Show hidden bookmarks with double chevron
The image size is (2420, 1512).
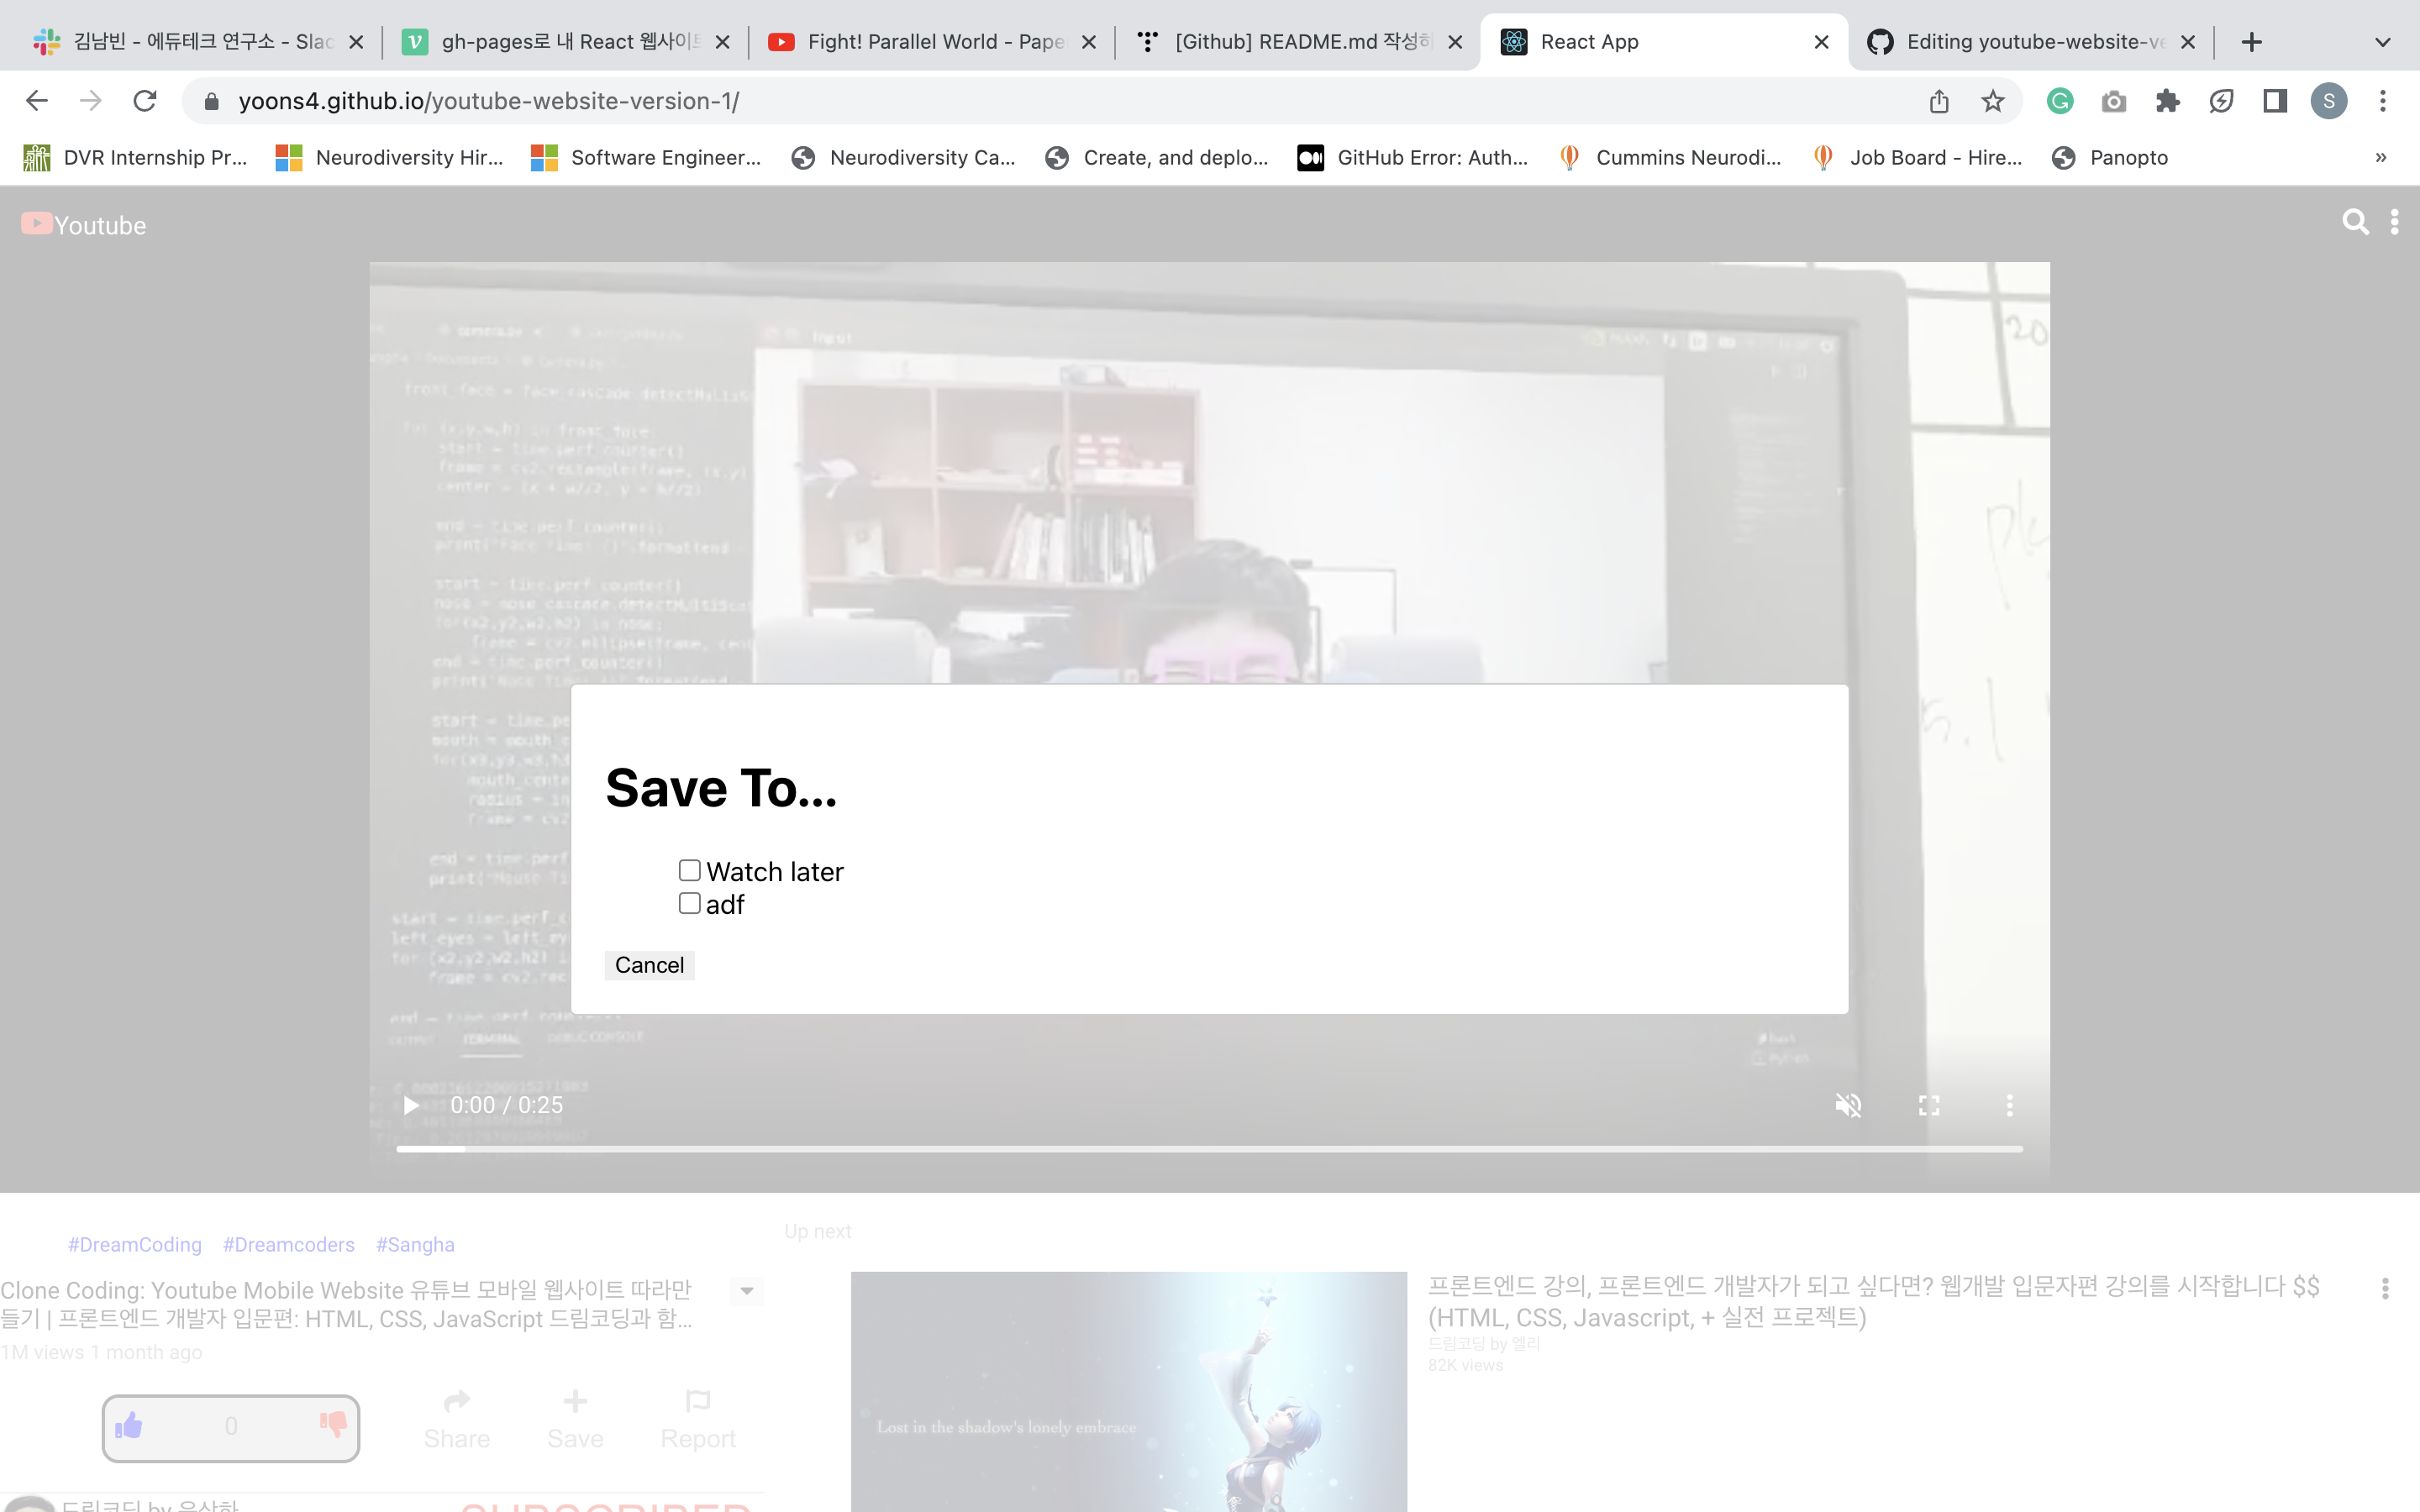coord(2381,158)
